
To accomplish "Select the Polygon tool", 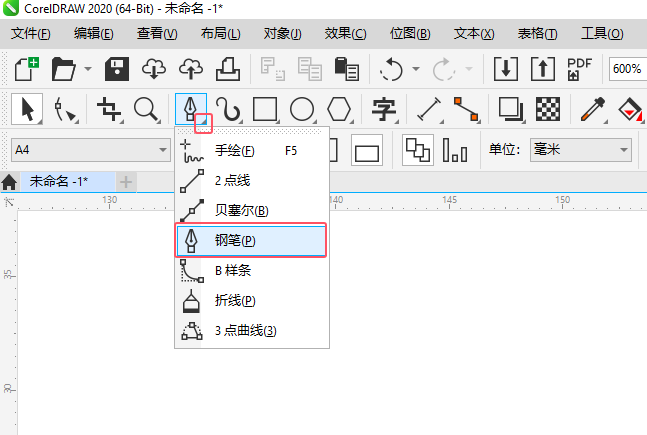I will [x=339, y=109].
